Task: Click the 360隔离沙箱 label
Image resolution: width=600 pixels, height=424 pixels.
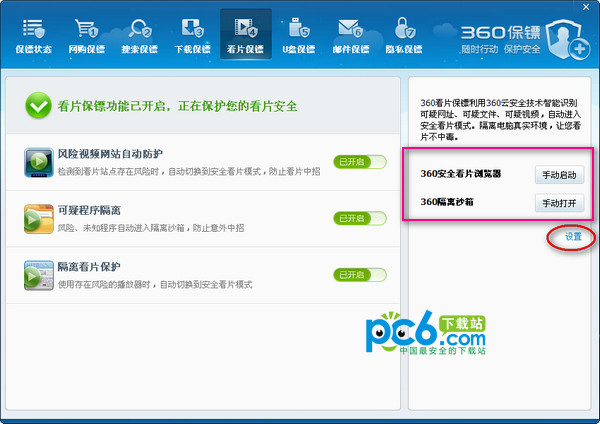Action: 447,202
